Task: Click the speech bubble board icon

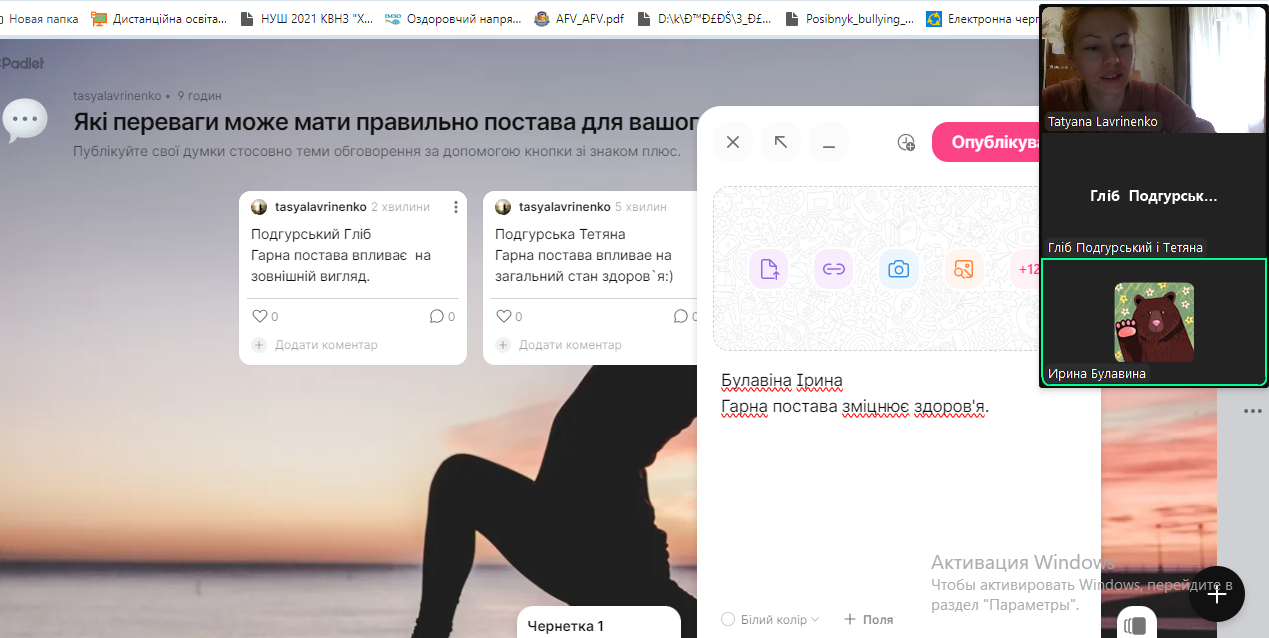Action: pos(25,120)
